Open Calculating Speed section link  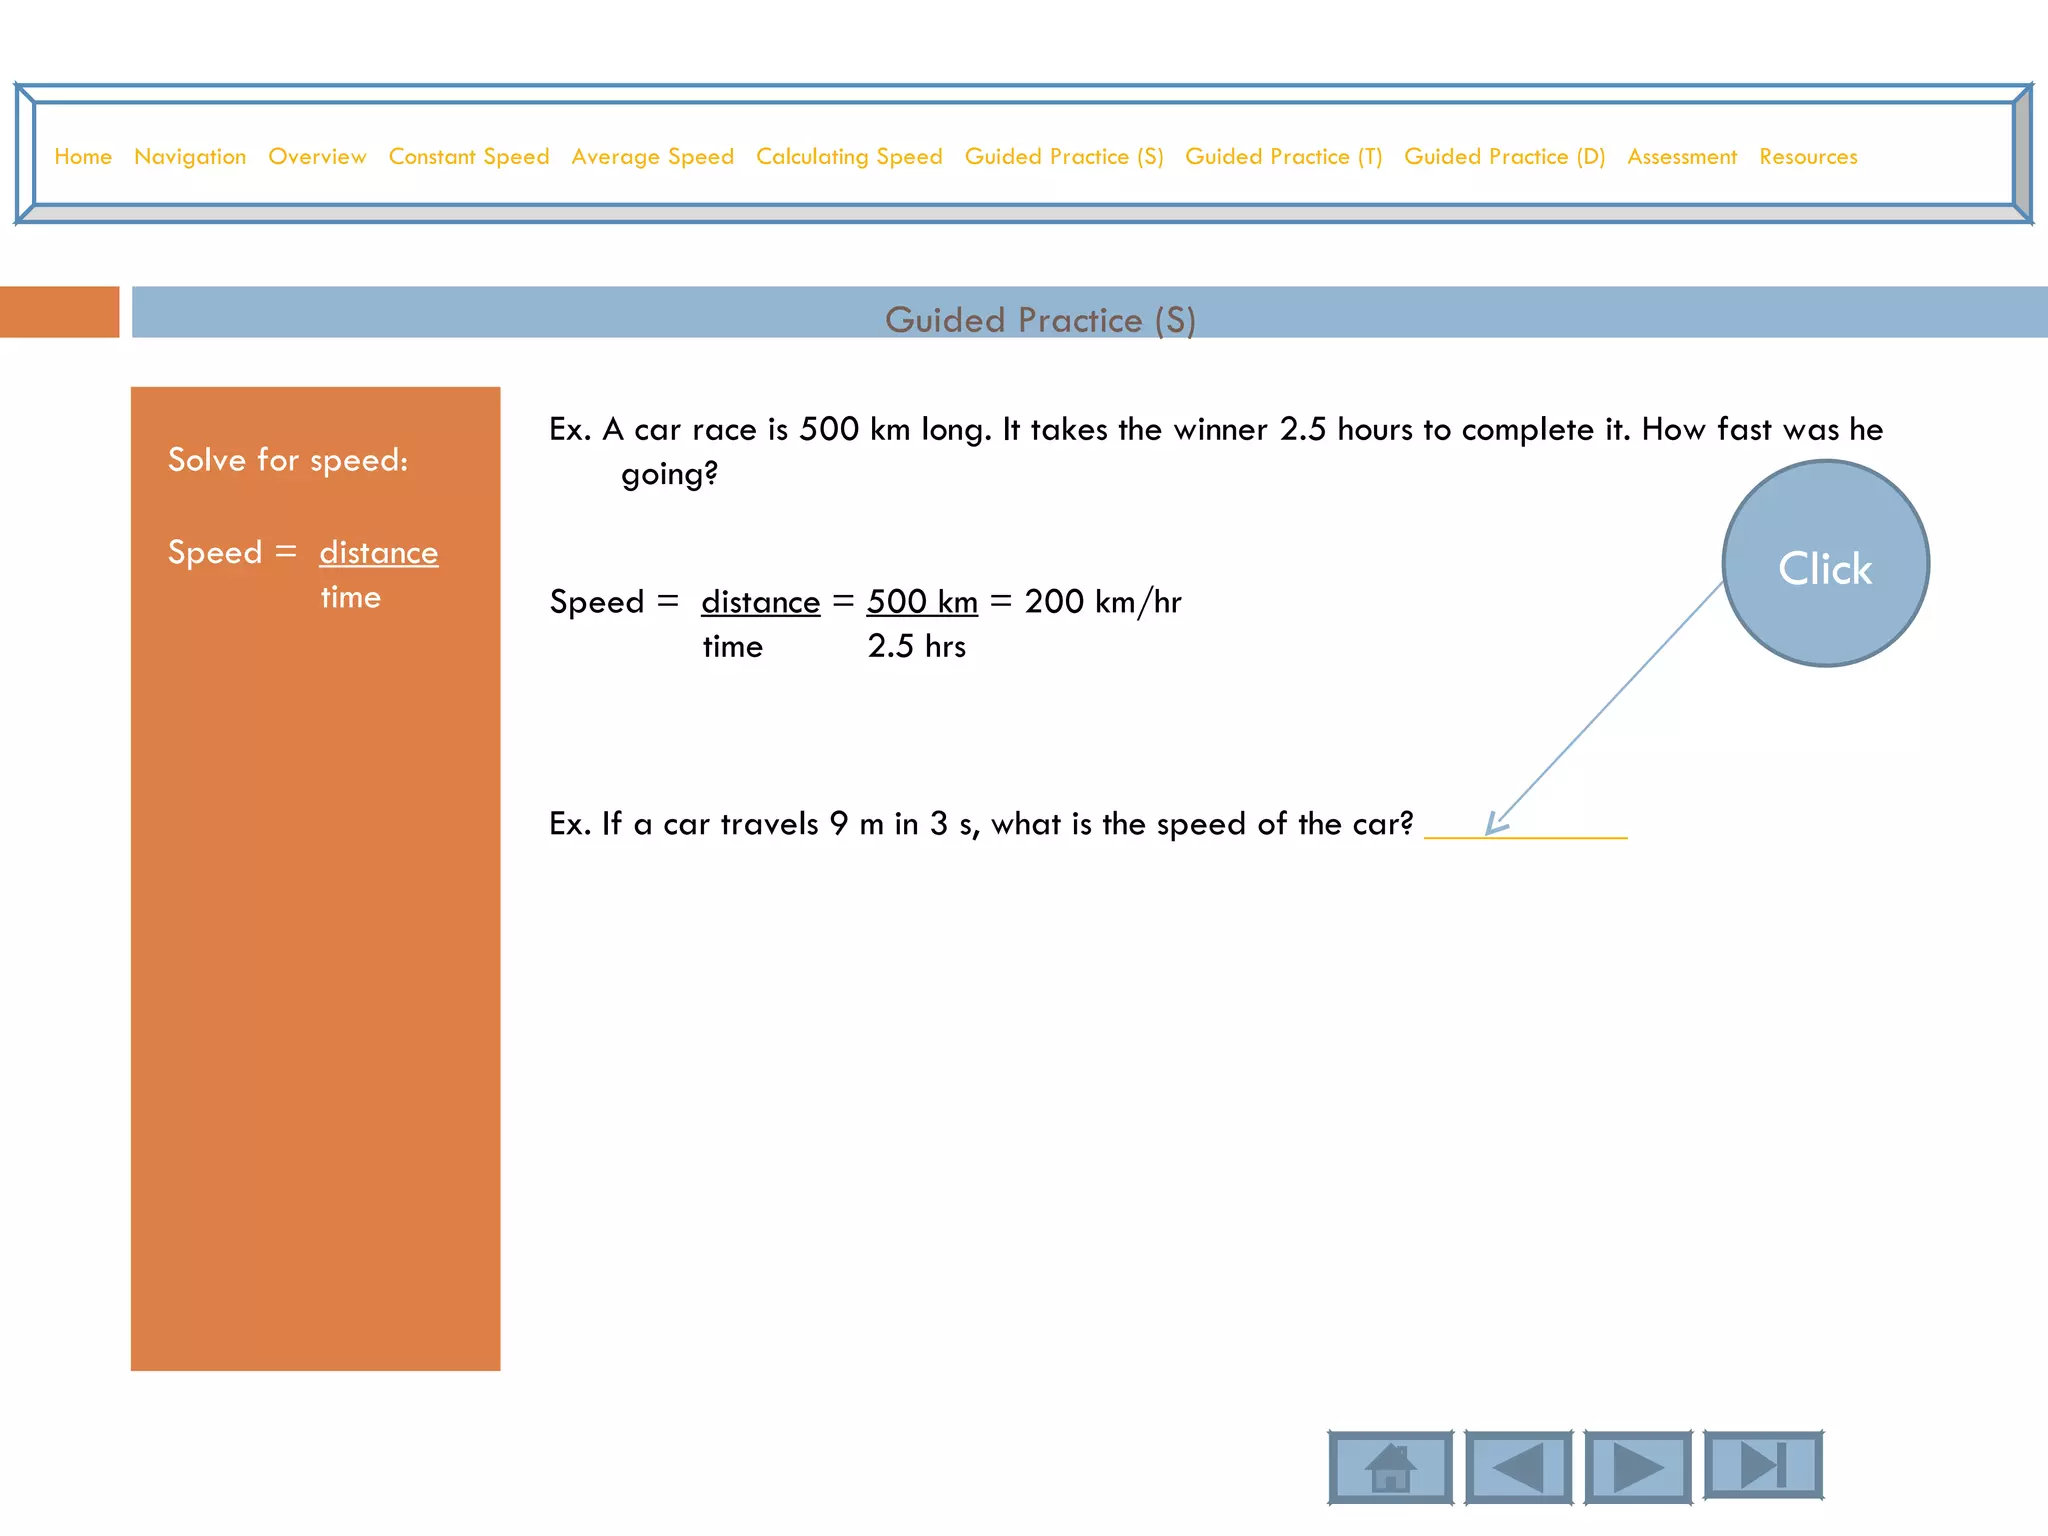849,157
